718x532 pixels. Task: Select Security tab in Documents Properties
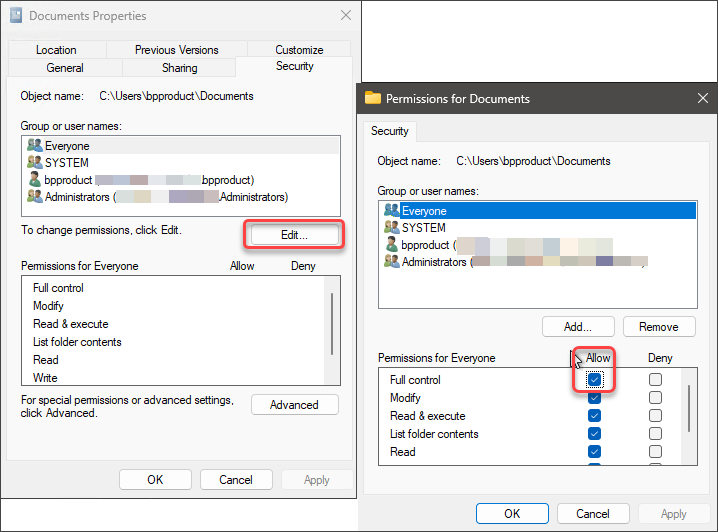[x=294, y=66]
